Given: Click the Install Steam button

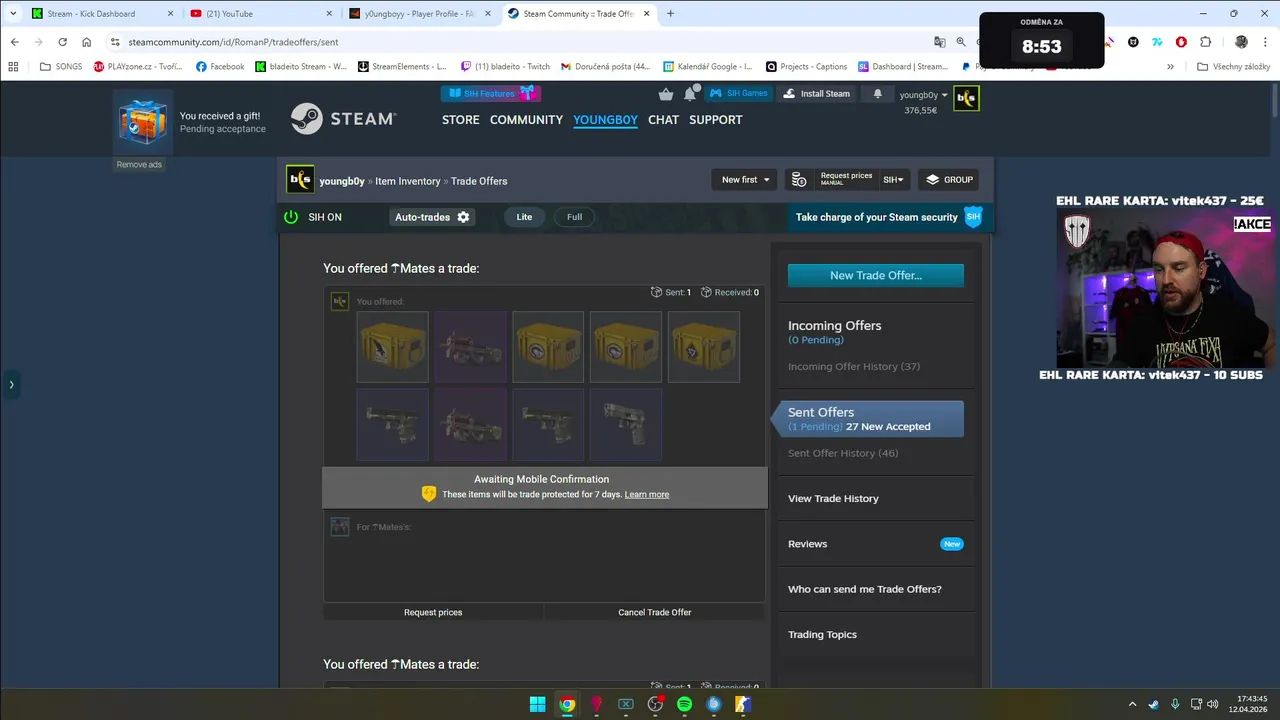Looking at the screenshot, I should coord(817,94).
